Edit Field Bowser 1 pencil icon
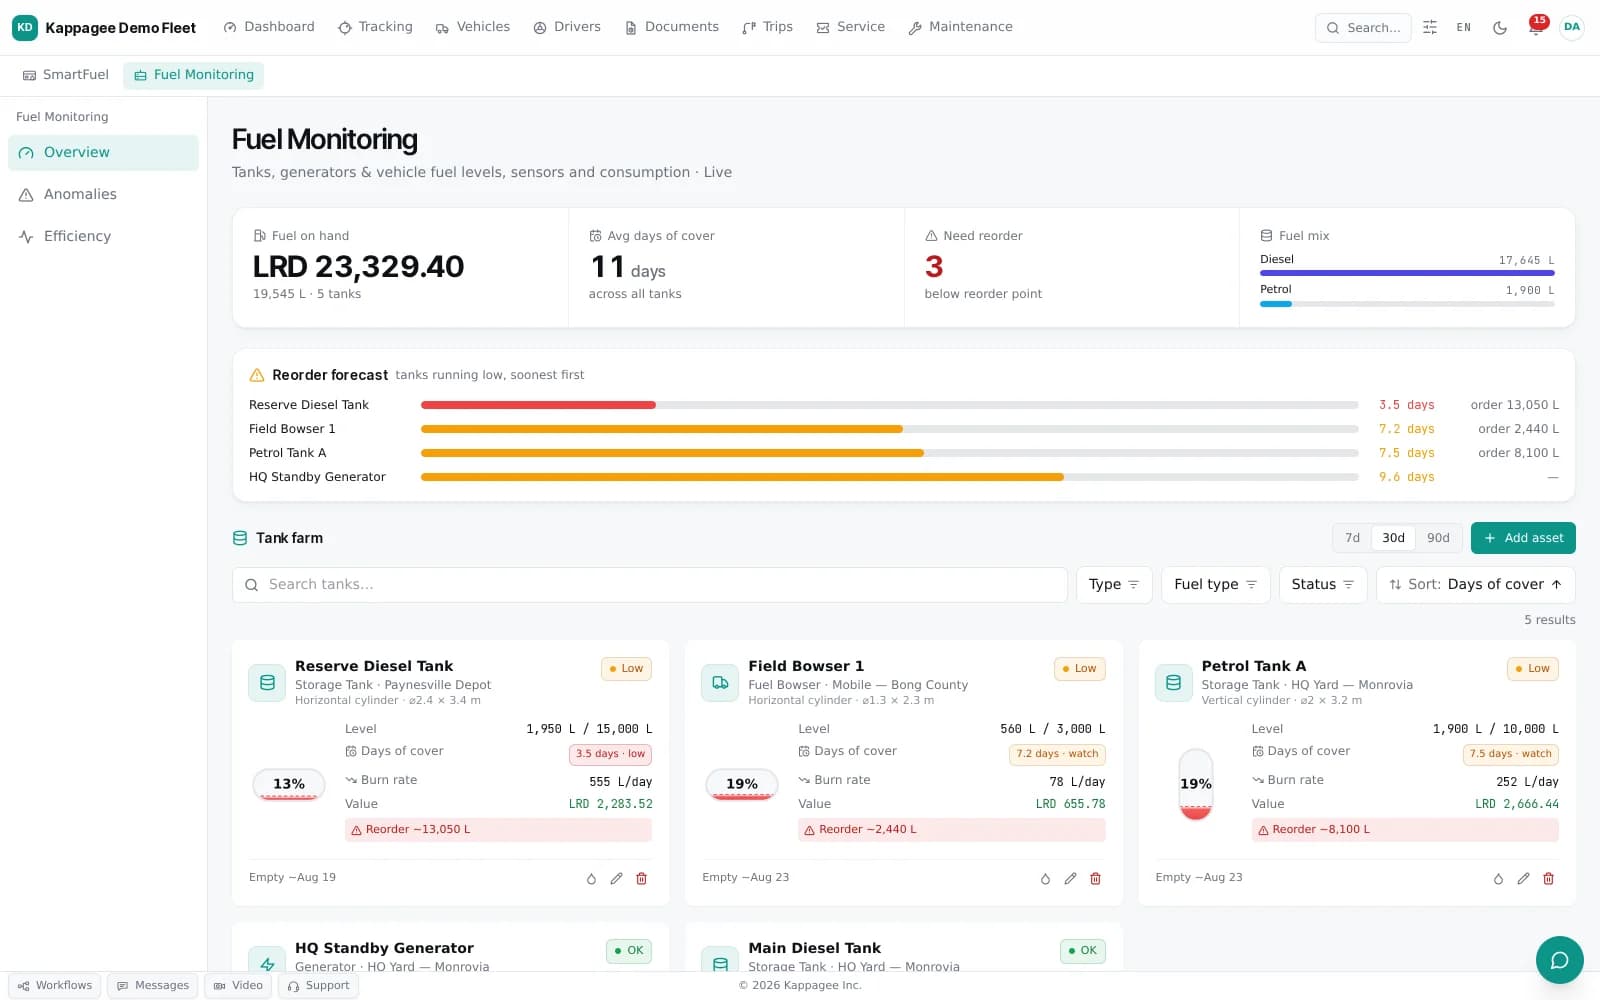This screenshot has width=1600, height=1000. [x=1070, y=879]
